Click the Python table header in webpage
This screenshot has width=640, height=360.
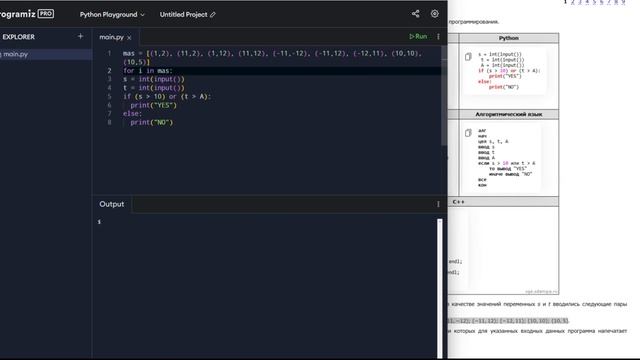509,38
